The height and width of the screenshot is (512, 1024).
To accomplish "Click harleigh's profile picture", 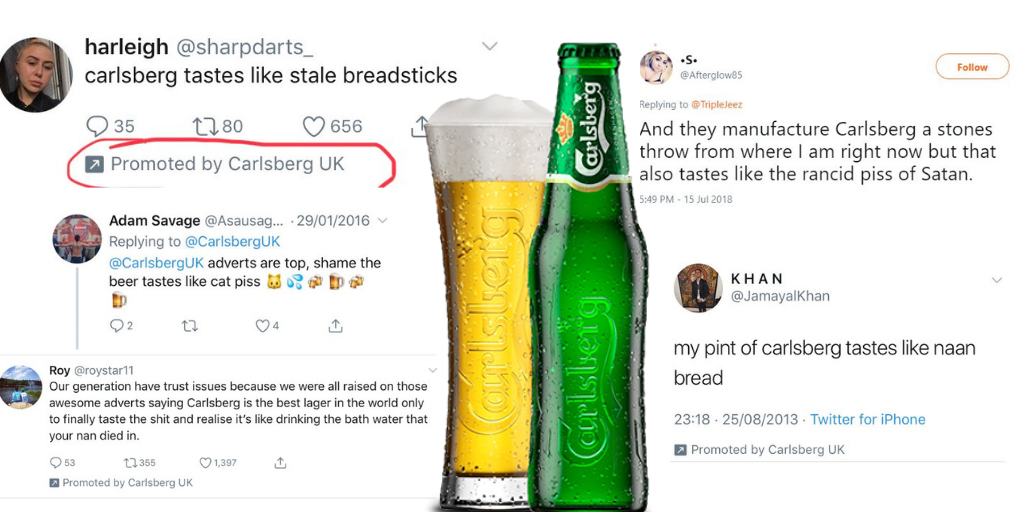I will (x=35, y=76).
